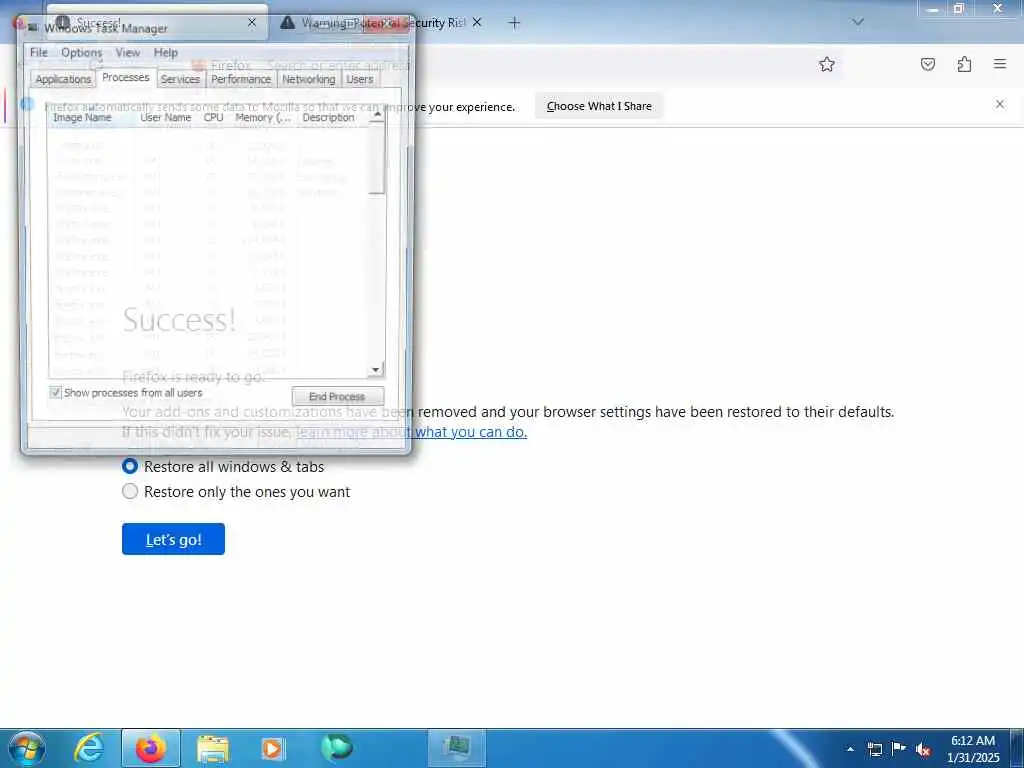Open the Performance tab in Task Manager
The image size is (1024, 768).
tap(241, 80)
